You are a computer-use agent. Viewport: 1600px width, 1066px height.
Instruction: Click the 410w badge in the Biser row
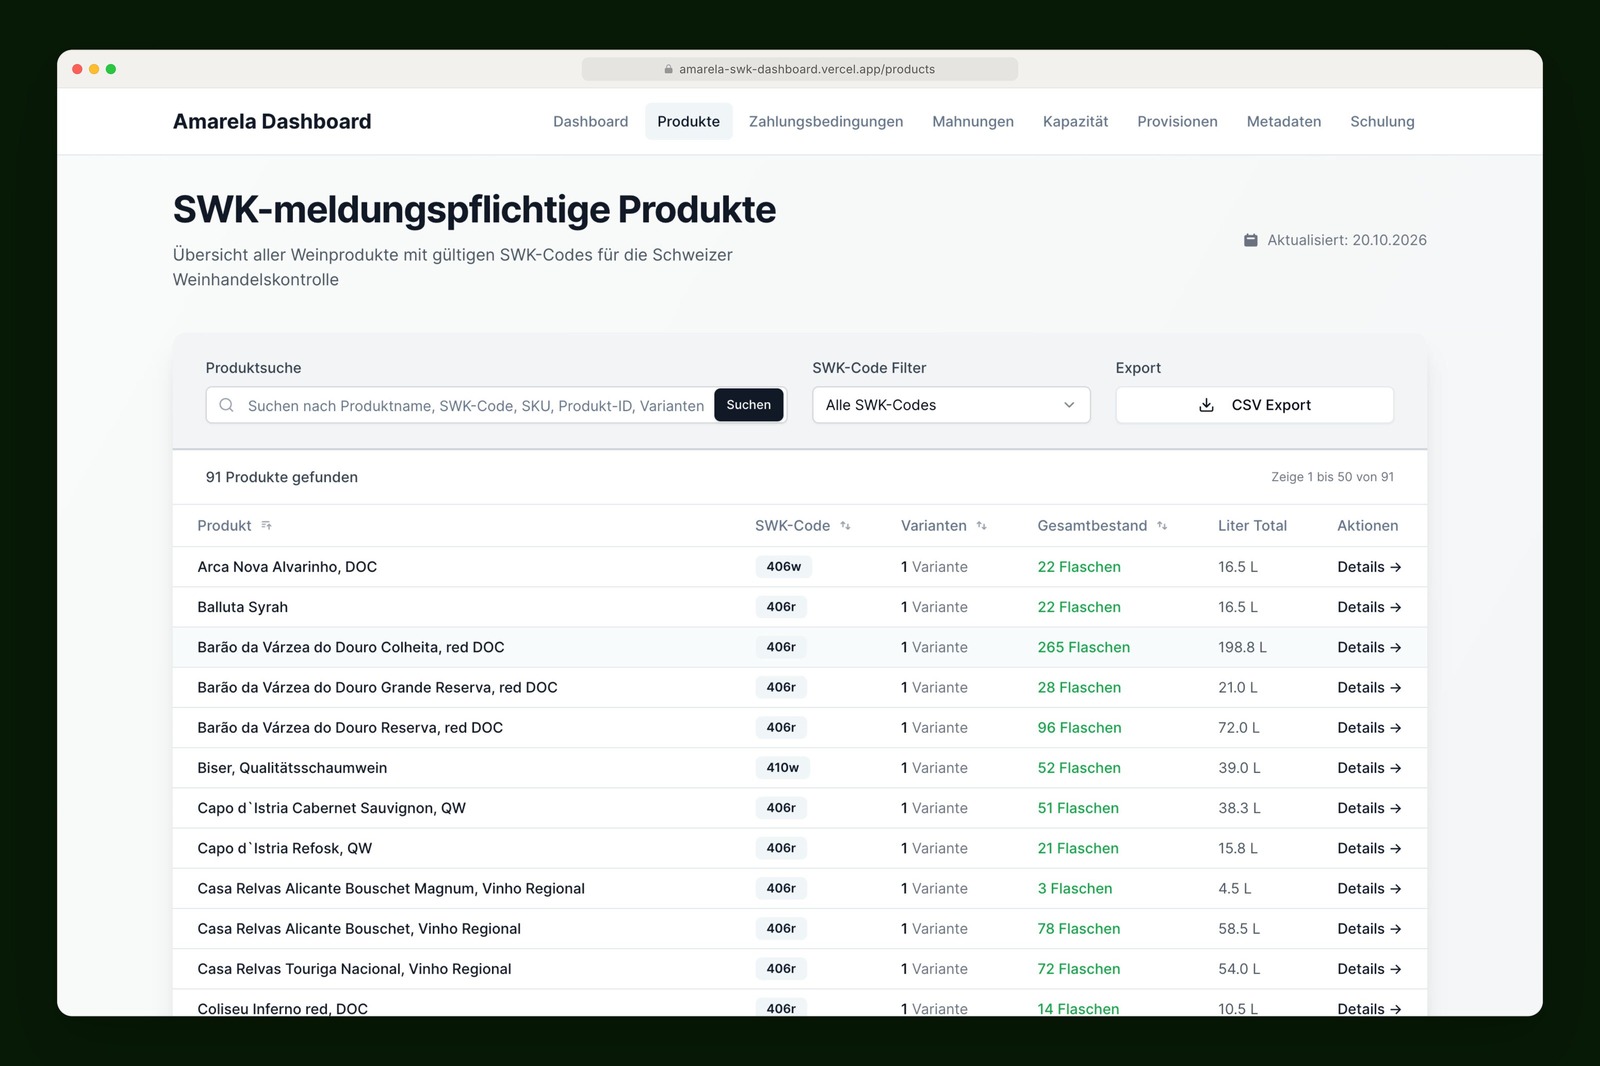[x=783, y=768]
